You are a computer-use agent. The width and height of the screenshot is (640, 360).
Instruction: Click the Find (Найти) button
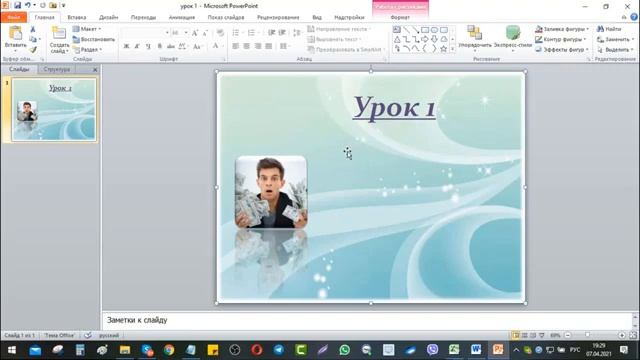click(609, 29)
